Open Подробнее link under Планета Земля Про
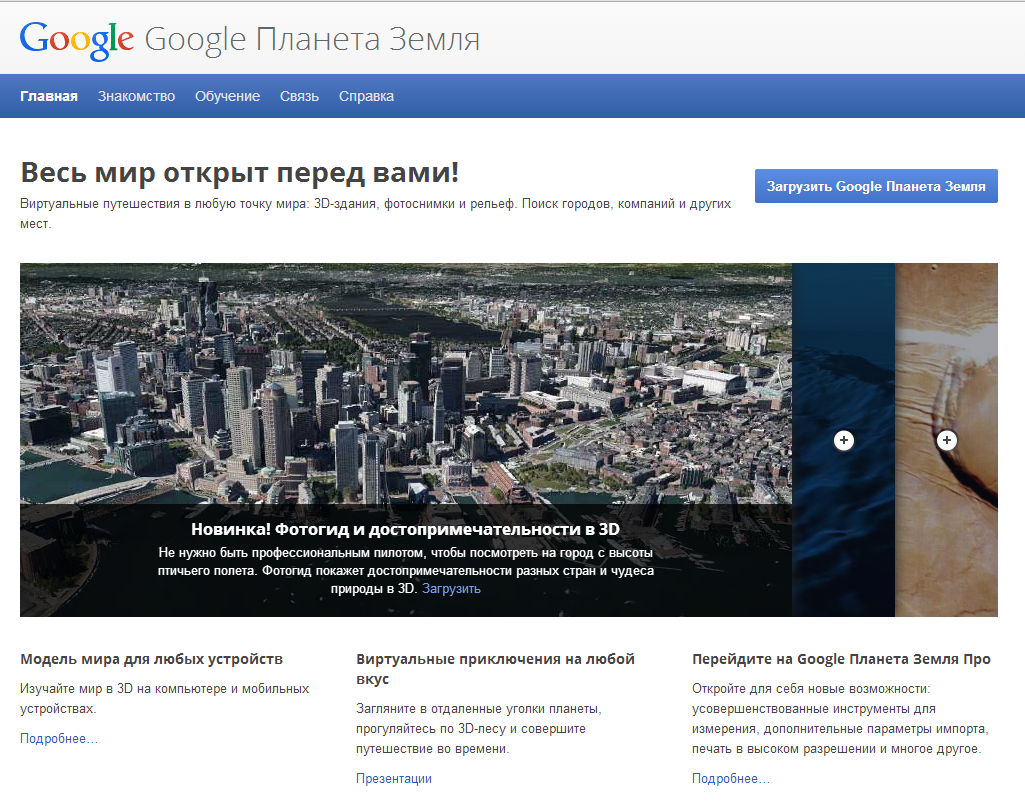 (731, 778)
